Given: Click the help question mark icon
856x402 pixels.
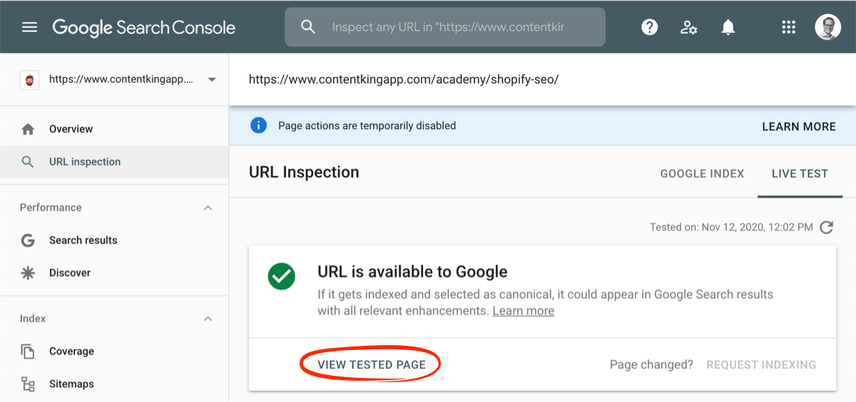Looking at the screenshot, I should (650, 27).
